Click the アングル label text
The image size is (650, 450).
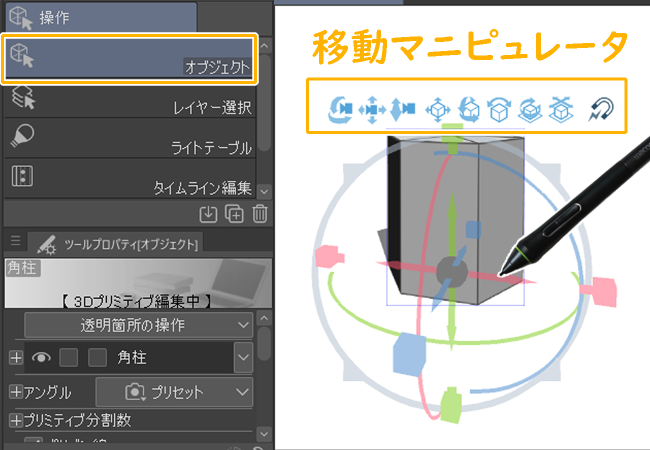[x=47, y=392]
